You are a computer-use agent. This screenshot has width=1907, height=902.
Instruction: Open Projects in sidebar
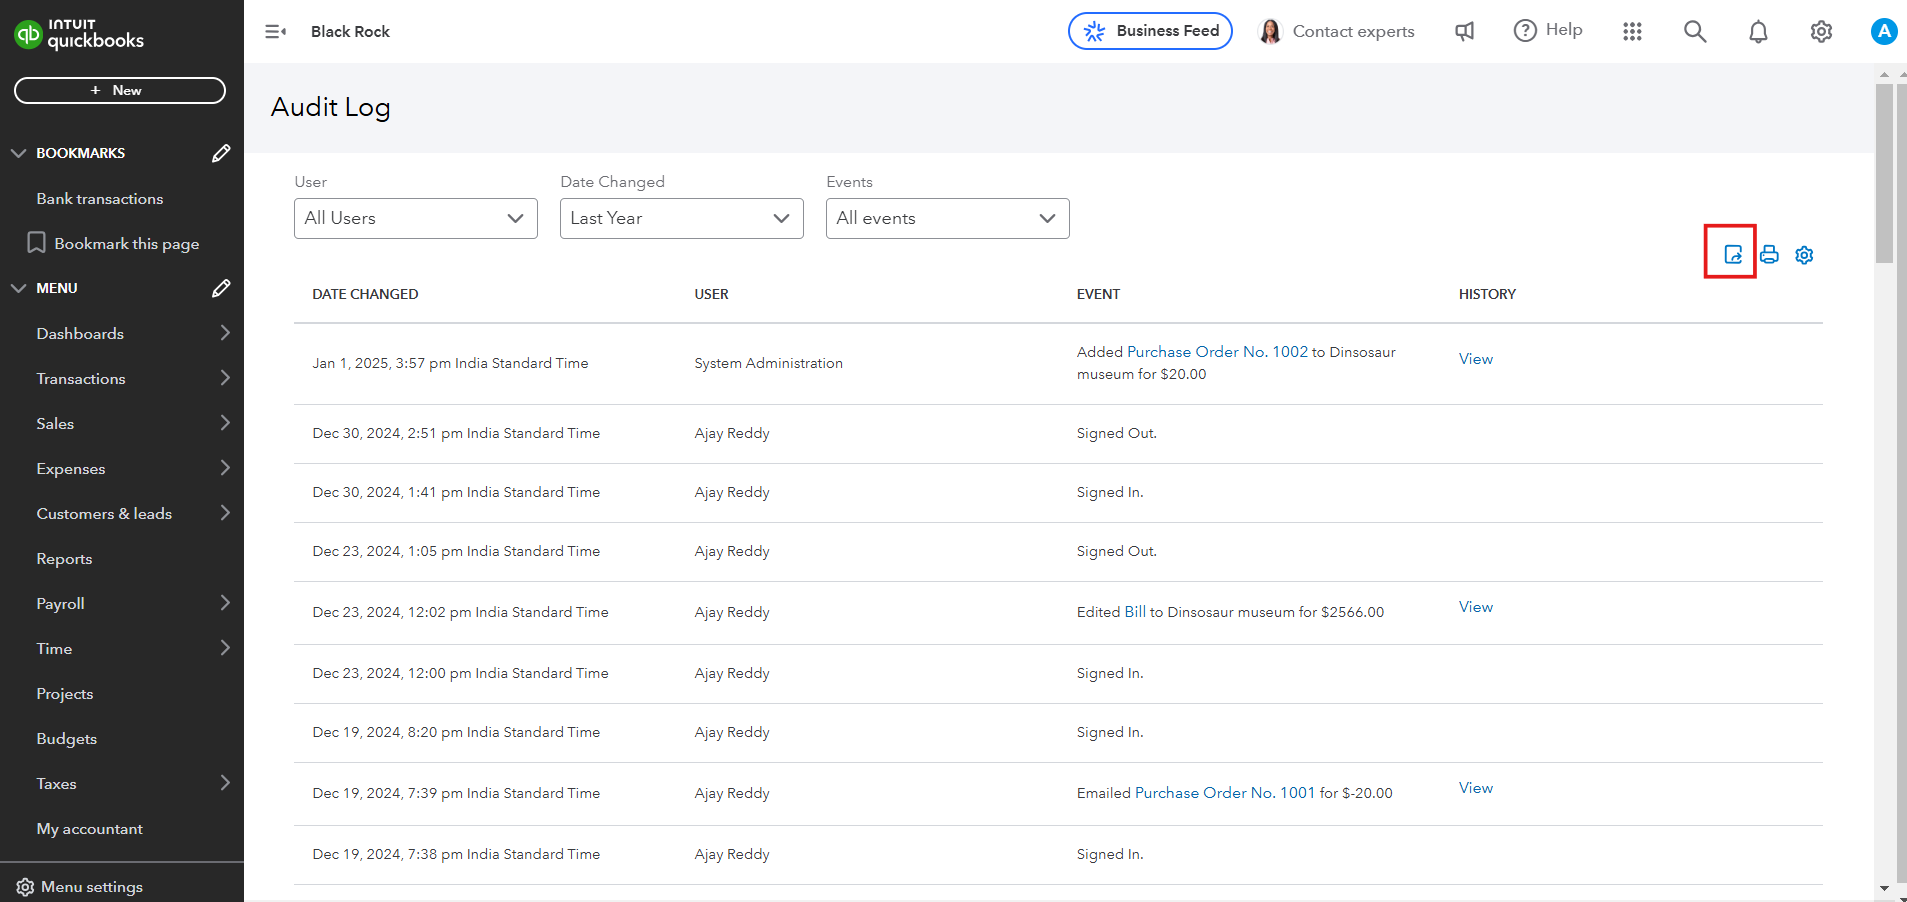click(65, 694)
